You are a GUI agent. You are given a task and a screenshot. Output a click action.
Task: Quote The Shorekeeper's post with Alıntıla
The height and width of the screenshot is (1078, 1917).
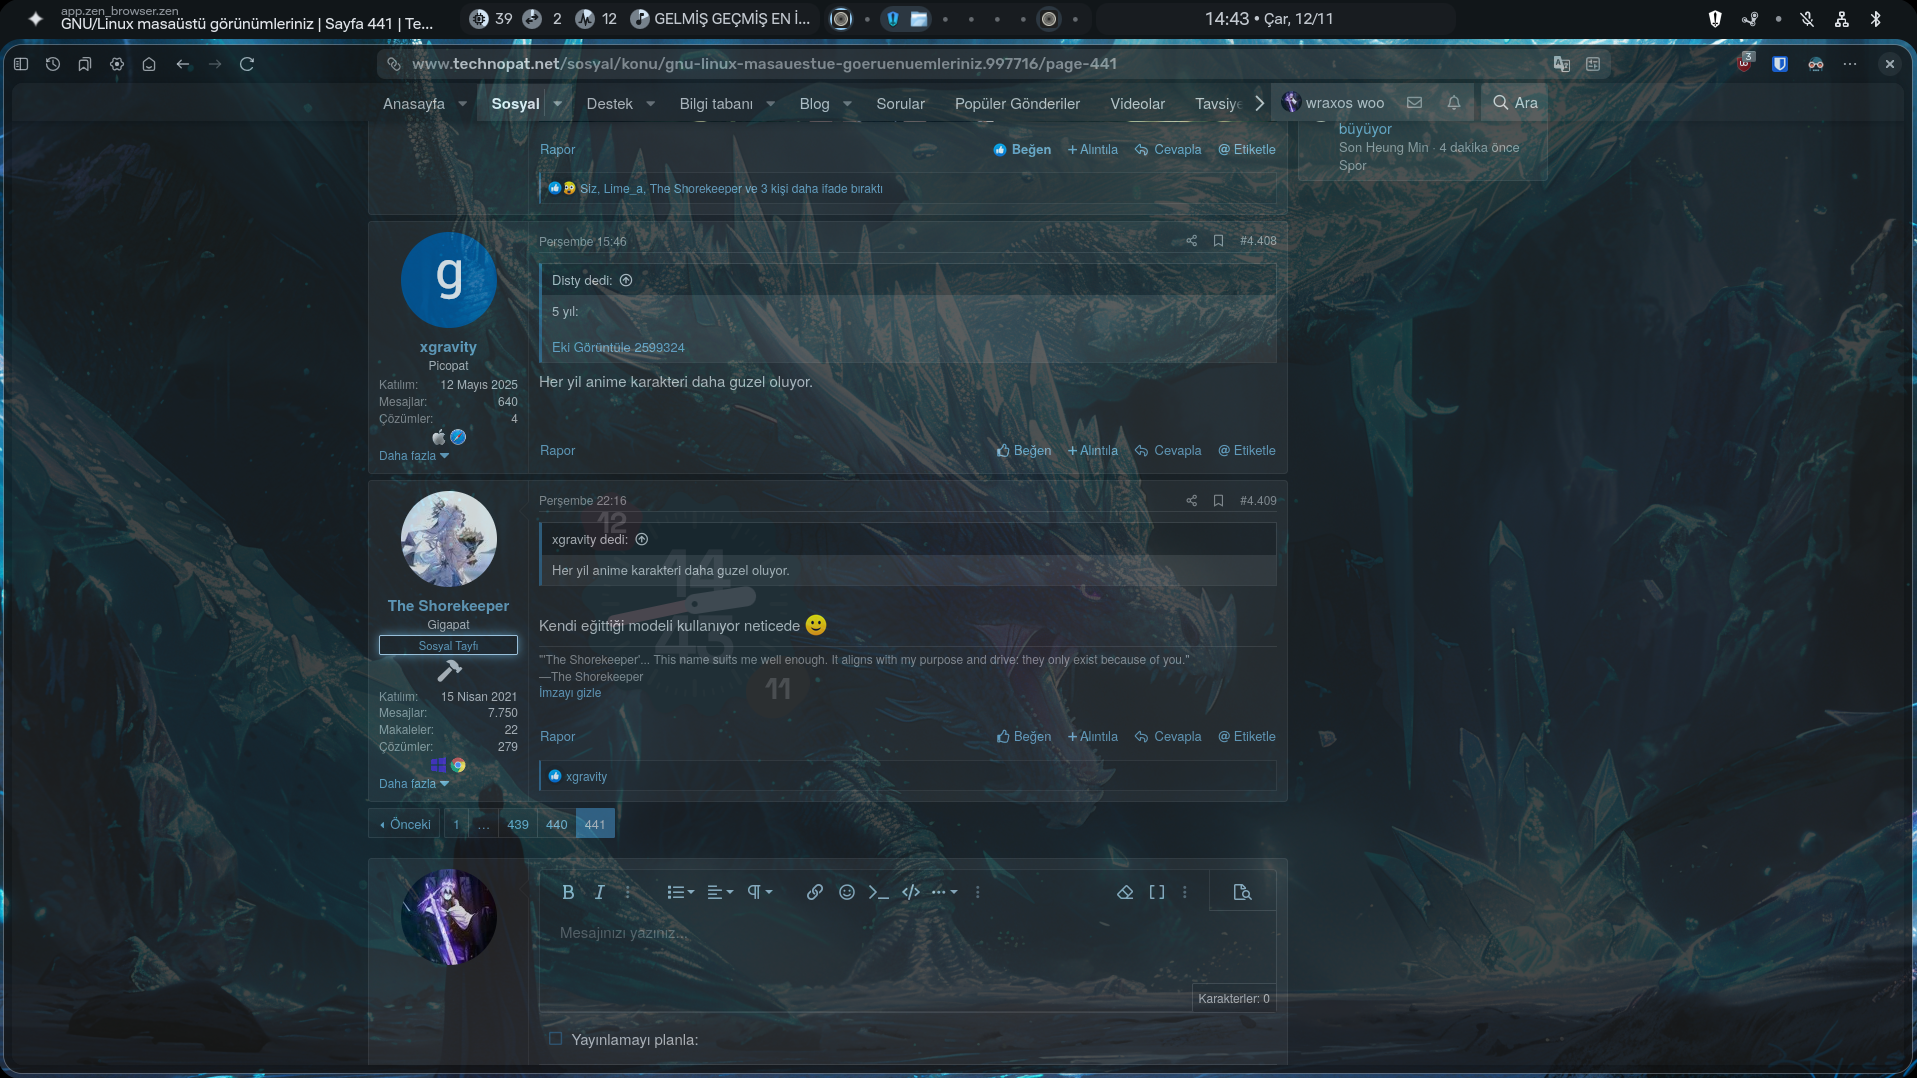point(1093,737)
